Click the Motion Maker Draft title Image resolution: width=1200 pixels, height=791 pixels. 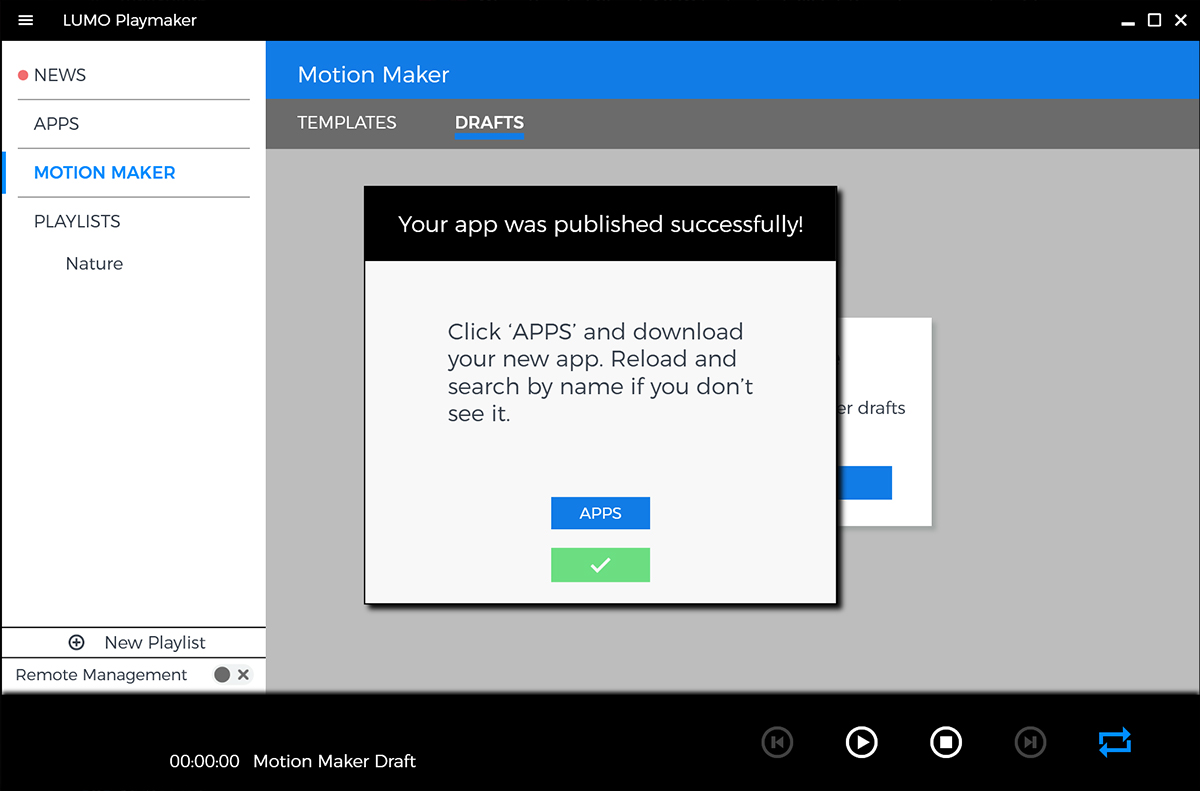334,762
